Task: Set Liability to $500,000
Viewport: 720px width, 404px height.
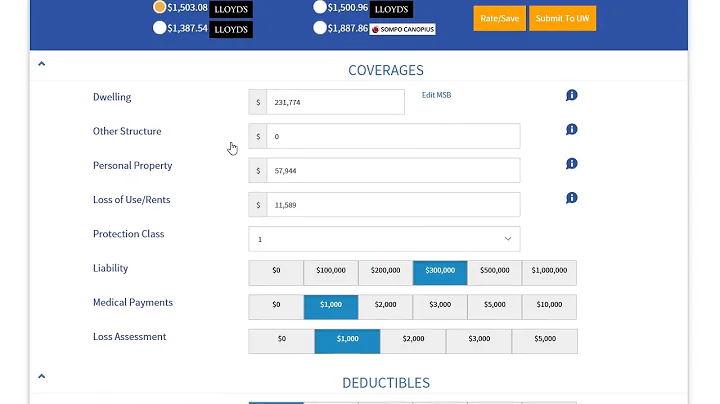Action: tap(495, 273)
